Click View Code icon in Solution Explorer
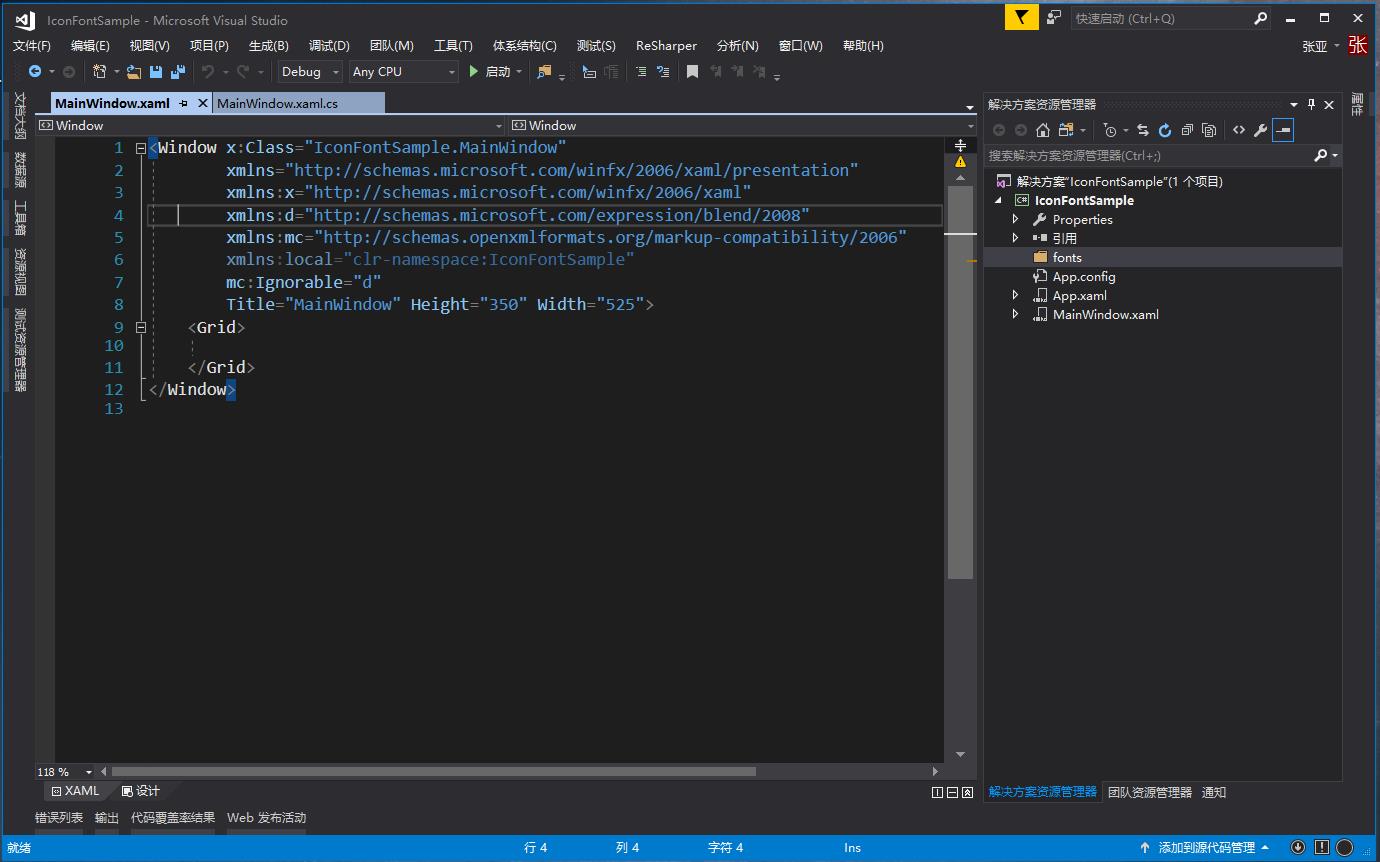This screenshot has height=862, width=1380. 1239,130
